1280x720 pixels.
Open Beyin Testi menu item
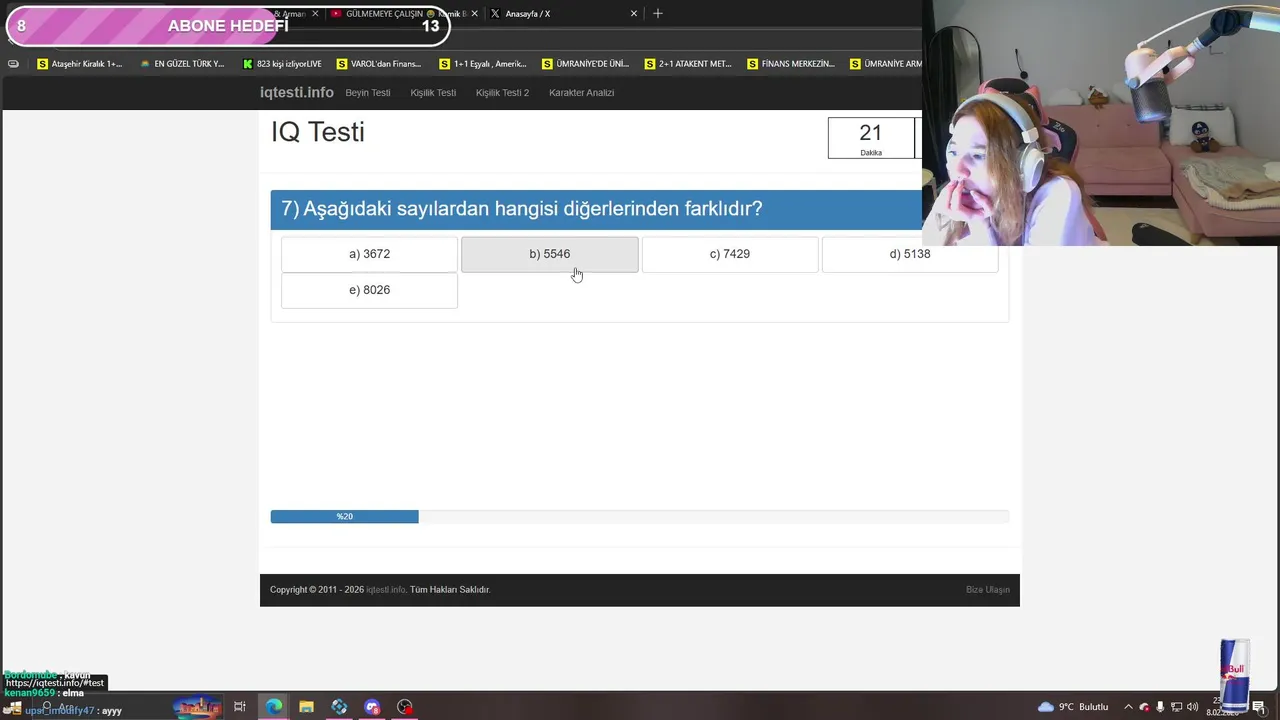(368, 92)
